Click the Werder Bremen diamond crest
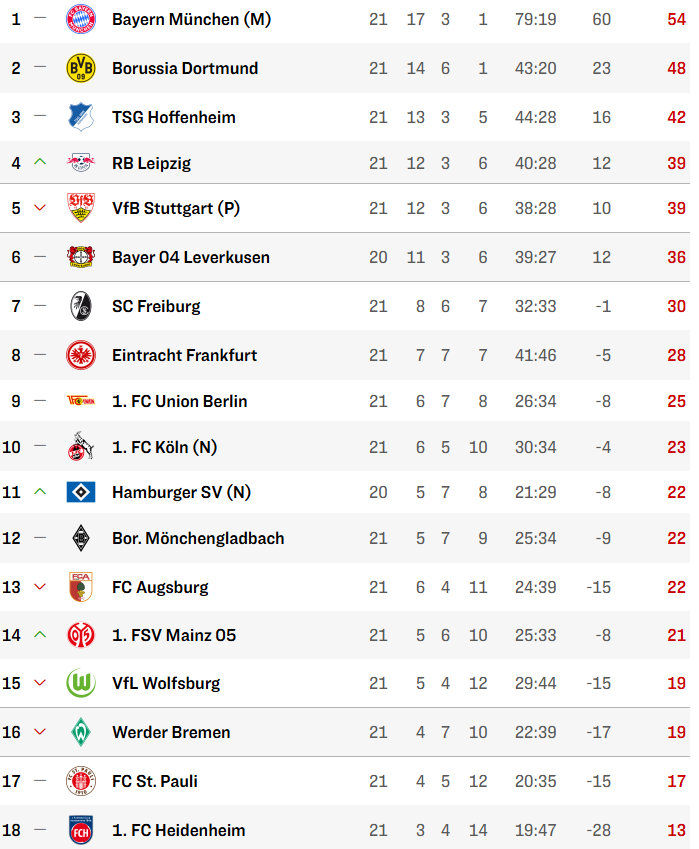Screen dimensions: 699x849 81,732
